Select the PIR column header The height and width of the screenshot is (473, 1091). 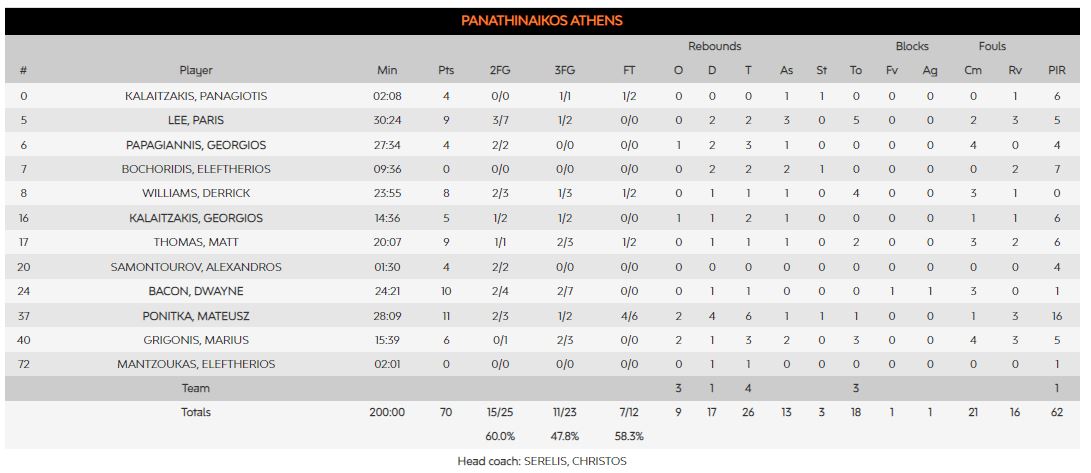(1057, 71)
